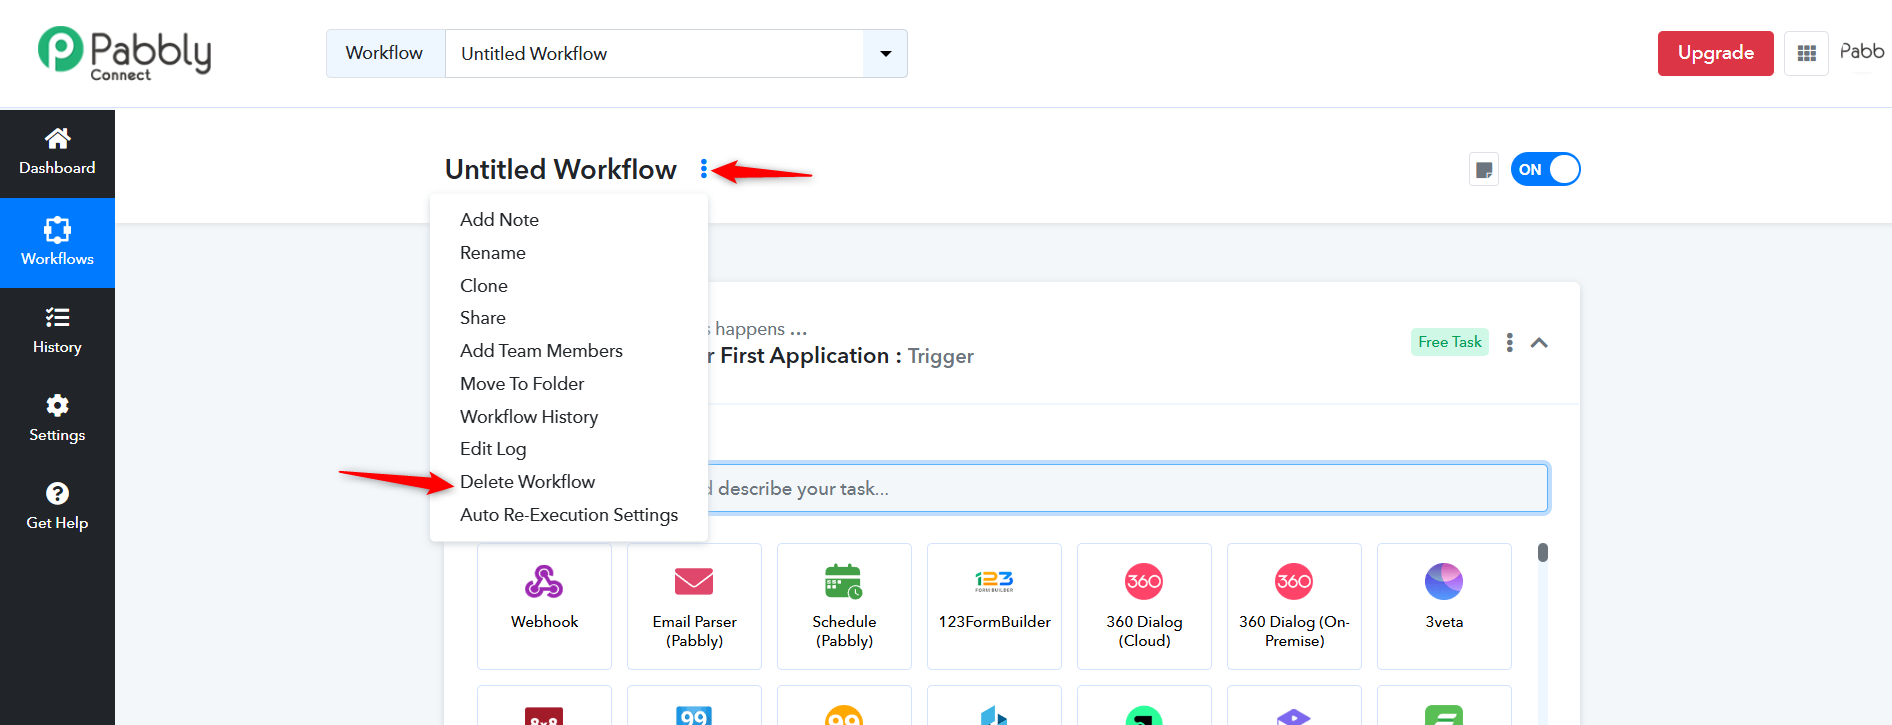The image size is (1892, 725).
Task: Open the History sidebar section
Action: coord(57,331)
